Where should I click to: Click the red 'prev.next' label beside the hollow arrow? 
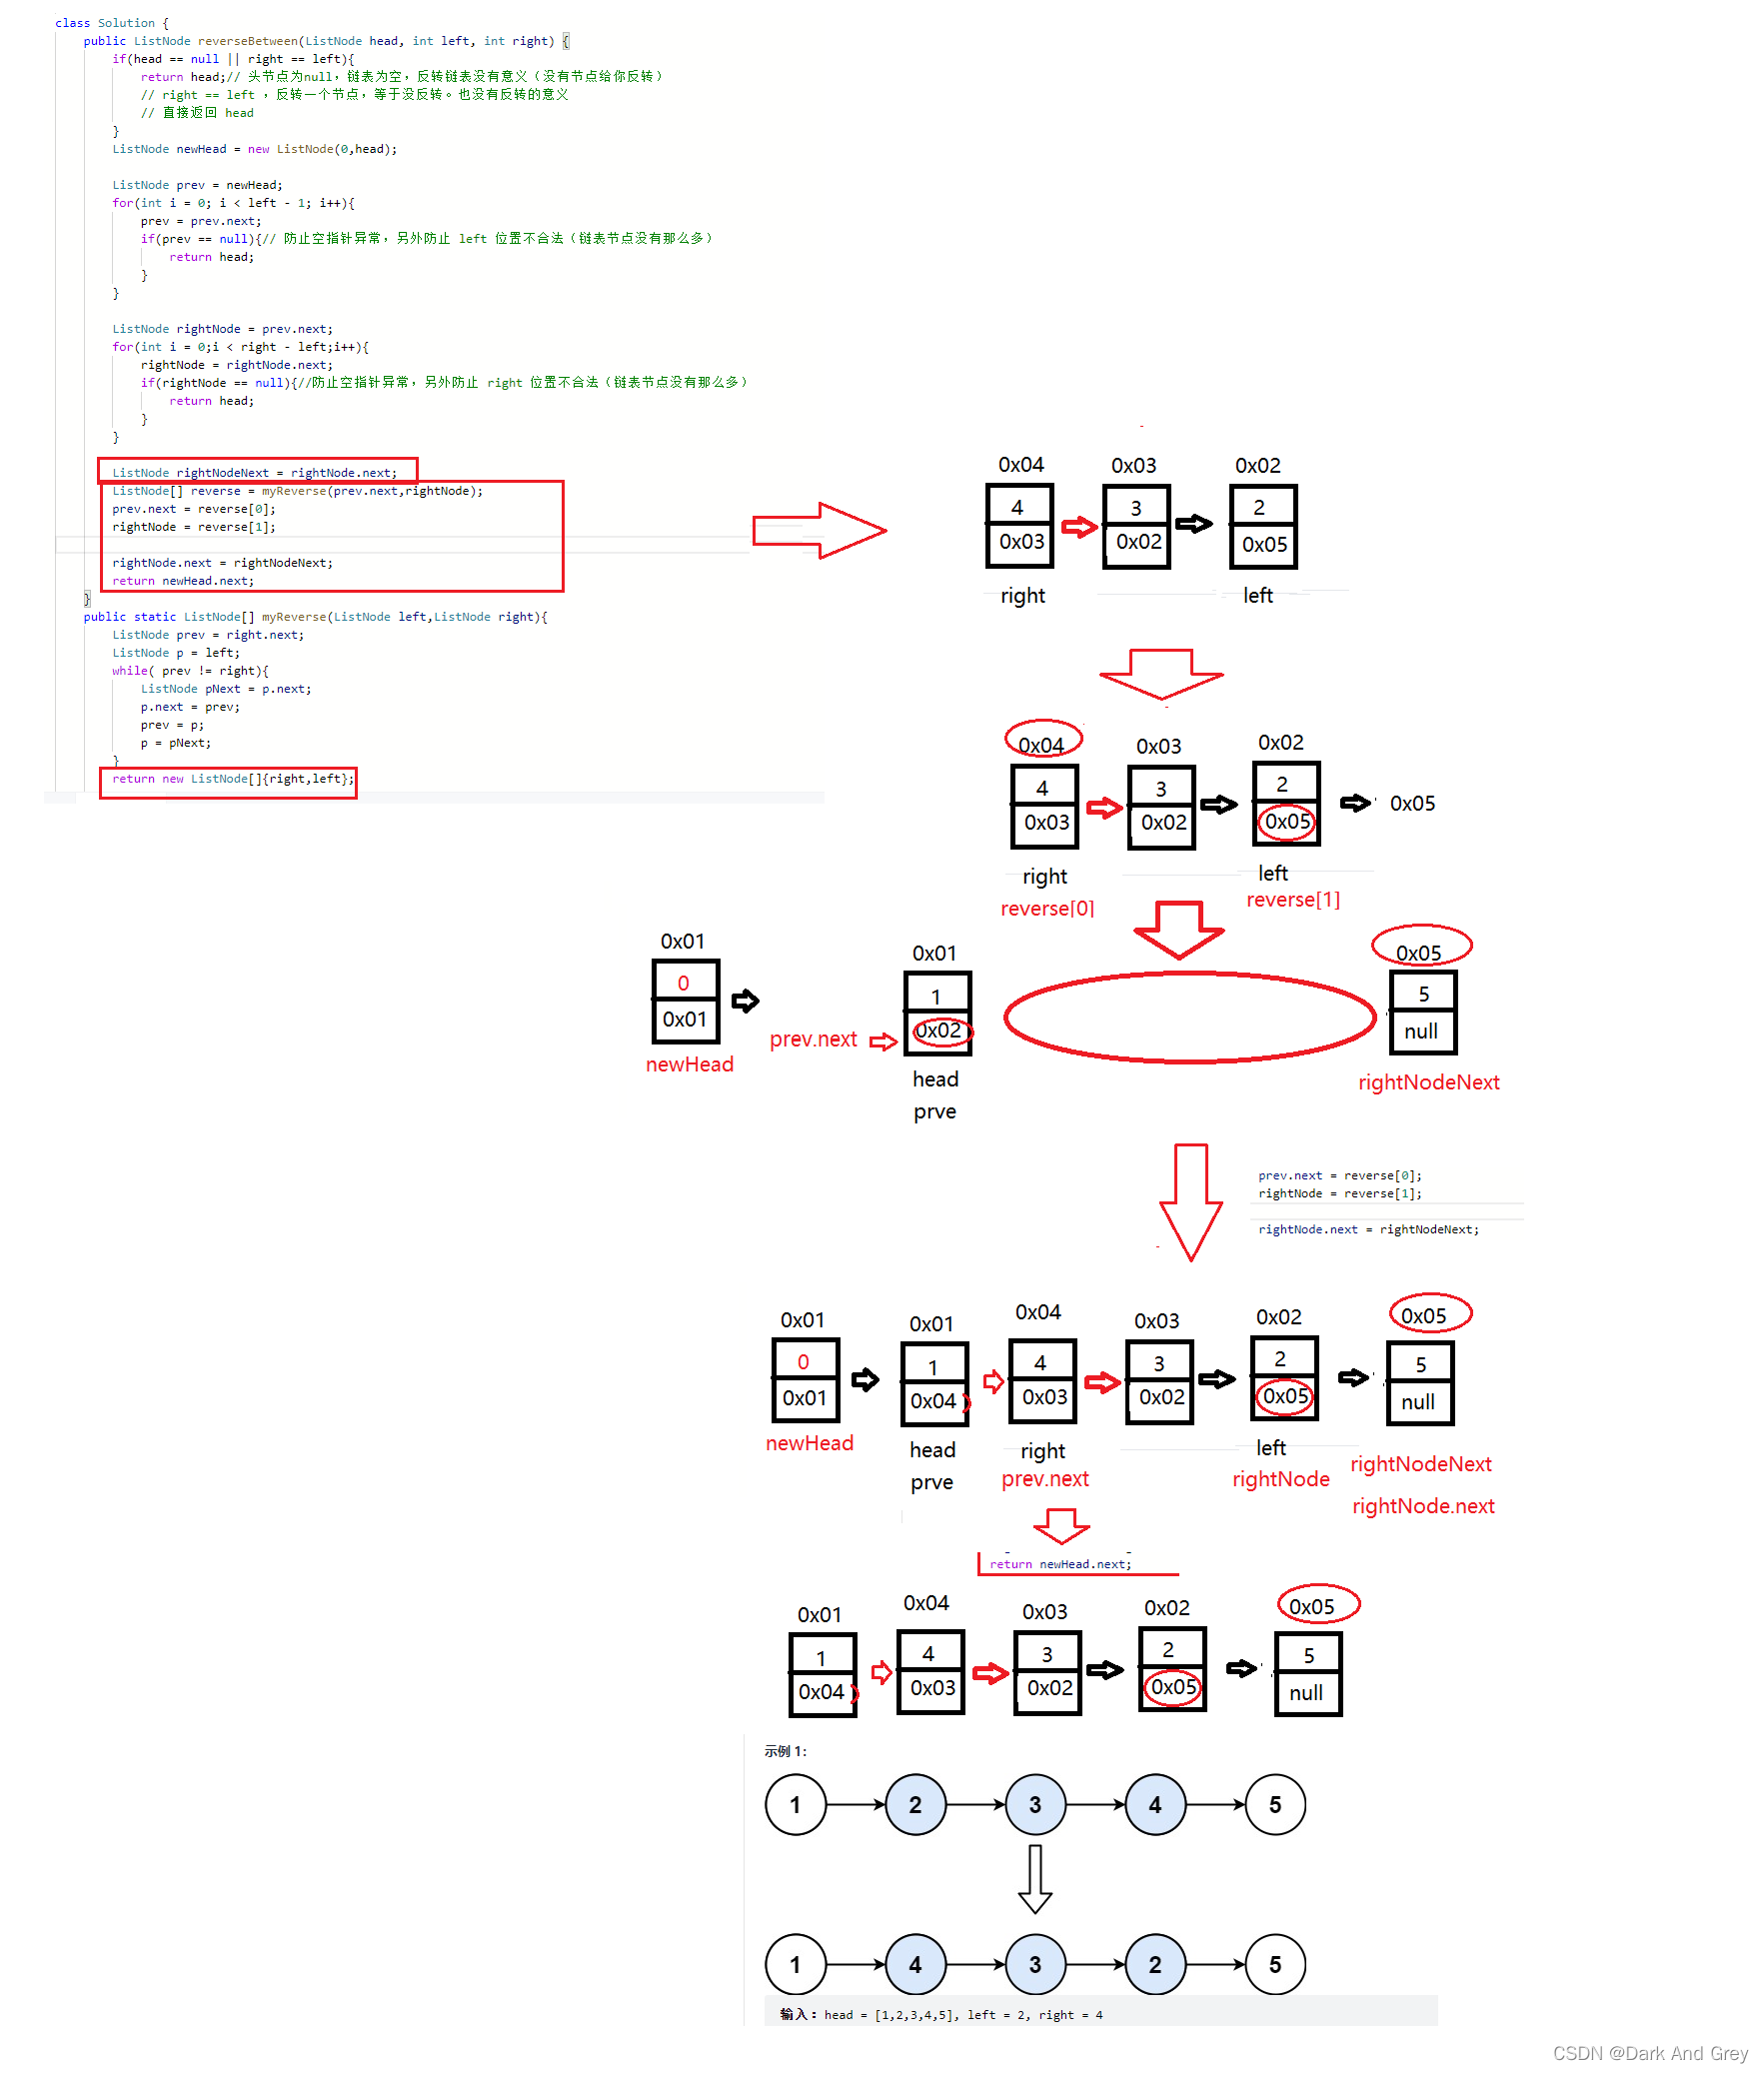click(x=813, y=1039)
